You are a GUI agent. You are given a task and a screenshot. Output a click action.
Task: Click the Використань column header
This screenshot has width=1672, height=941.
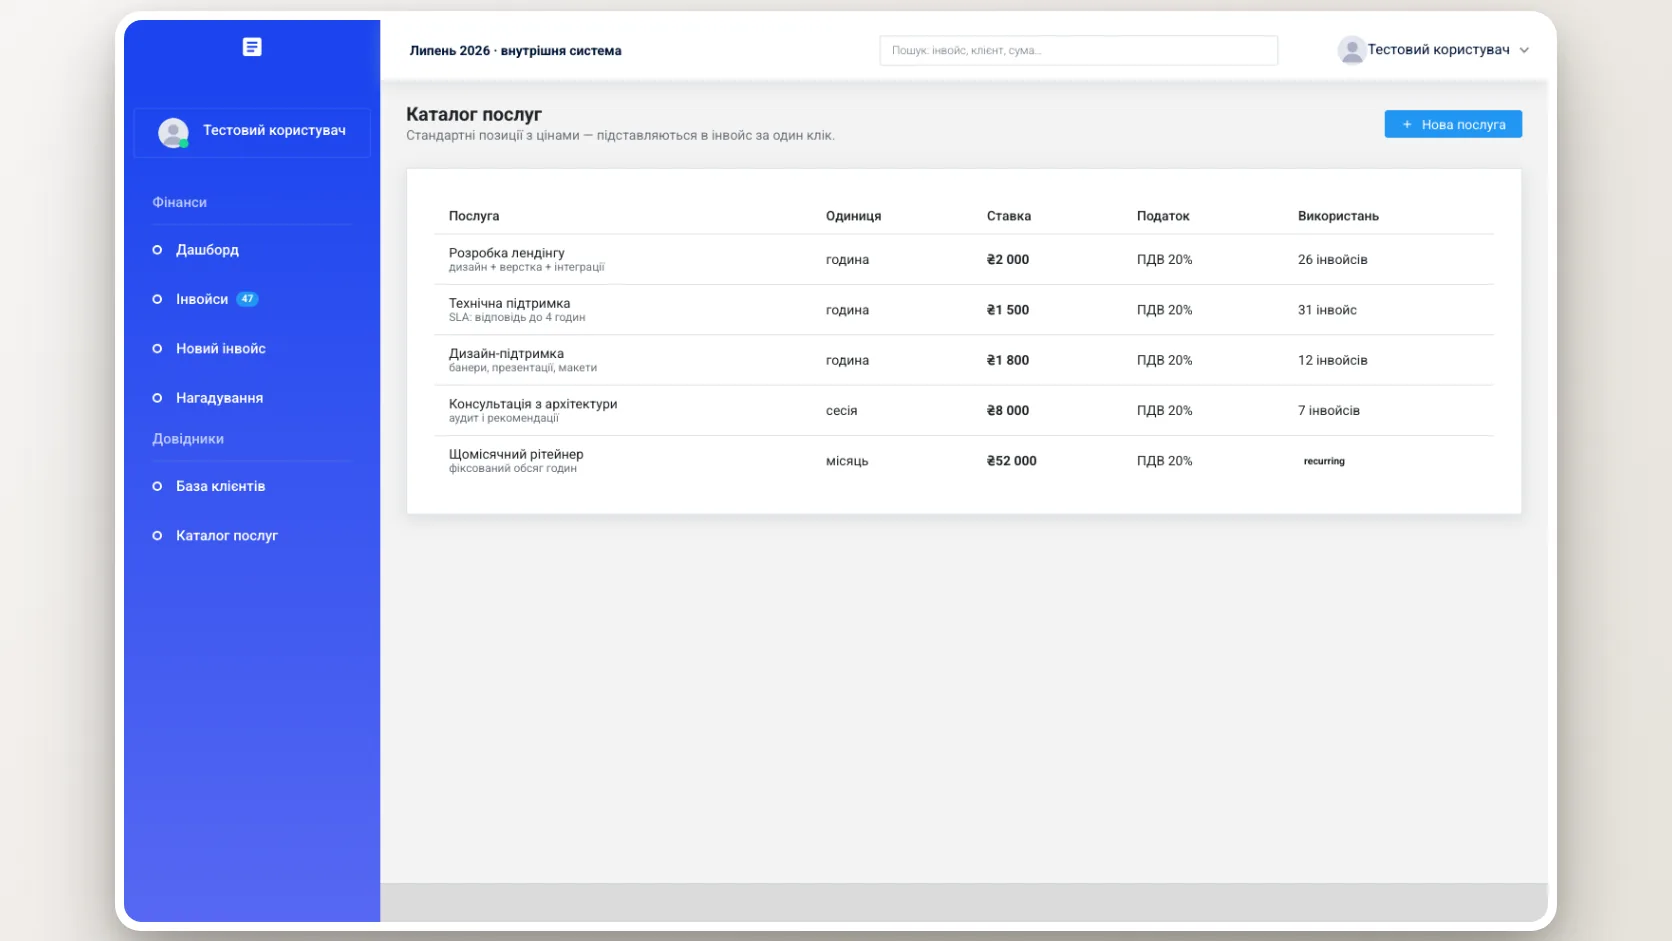[x=1338, y=216]
